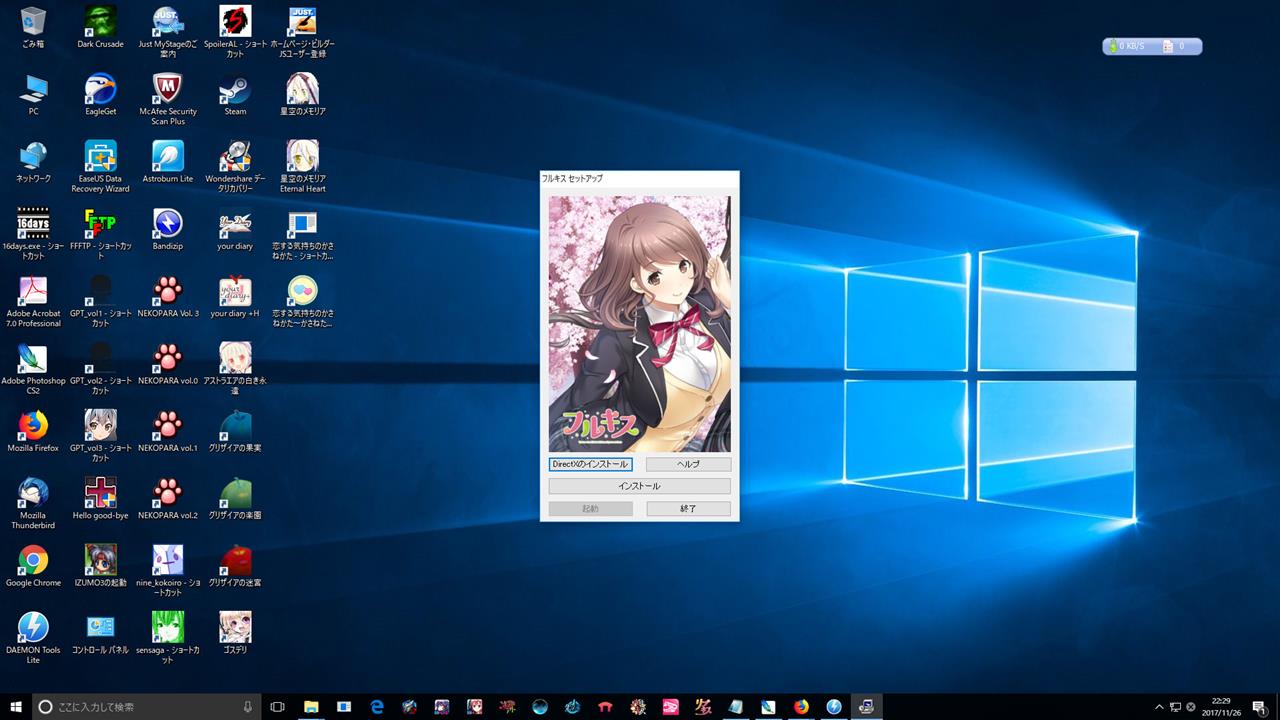This screenshot has width=1280, height=720.
Task: Select the グリザイアの果実 shortcut
Action: click(x=235, y=431)
